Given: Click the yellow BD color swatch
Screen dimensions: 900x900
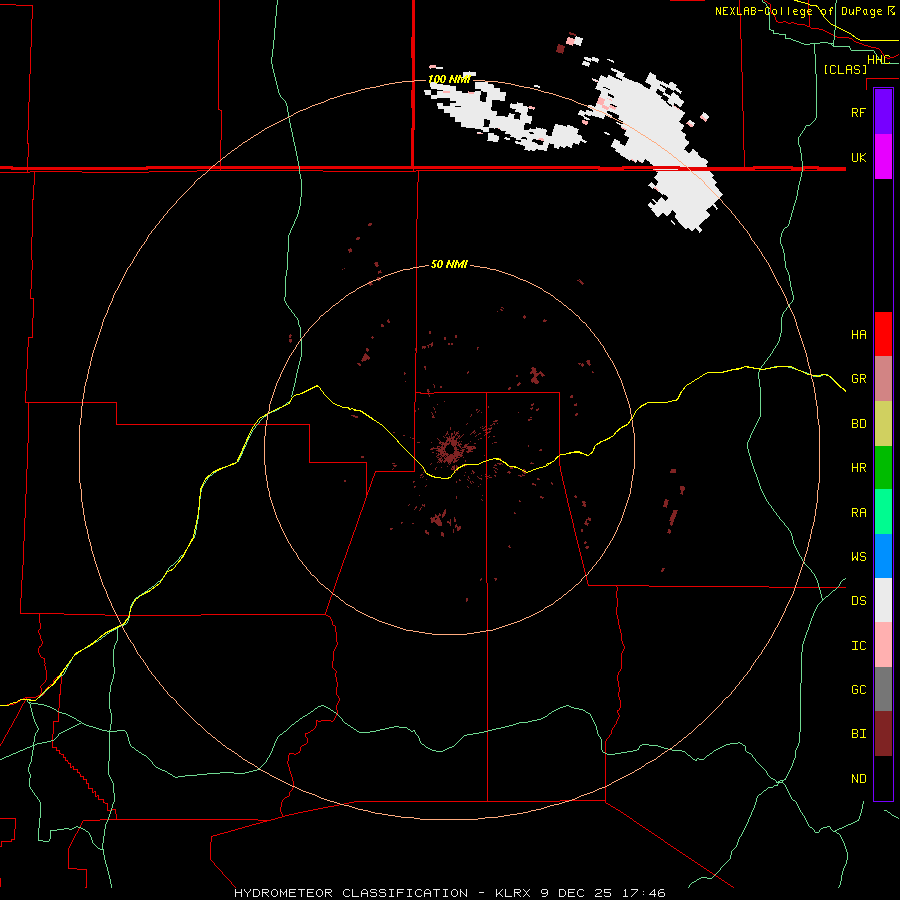Looking at the screenshot, I should coord(883,423).
